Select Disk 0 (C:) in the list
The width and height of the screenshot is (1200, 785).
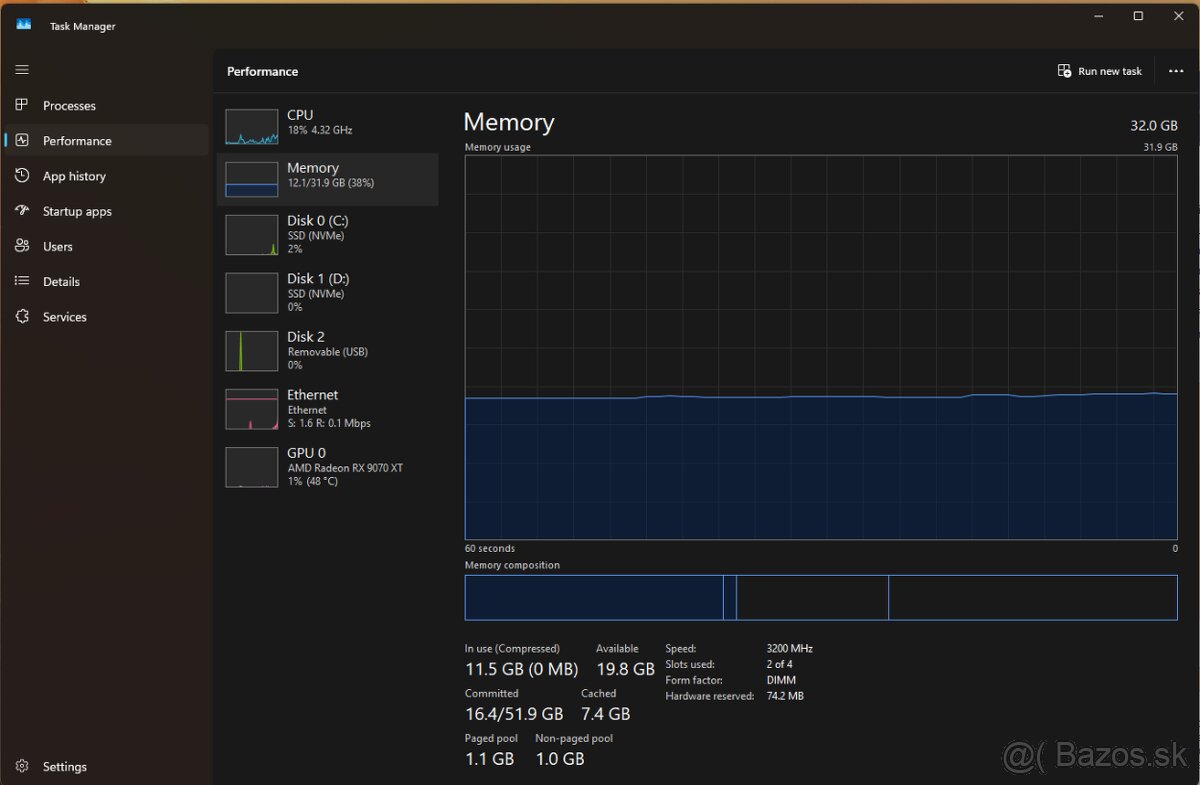(320, 234)
